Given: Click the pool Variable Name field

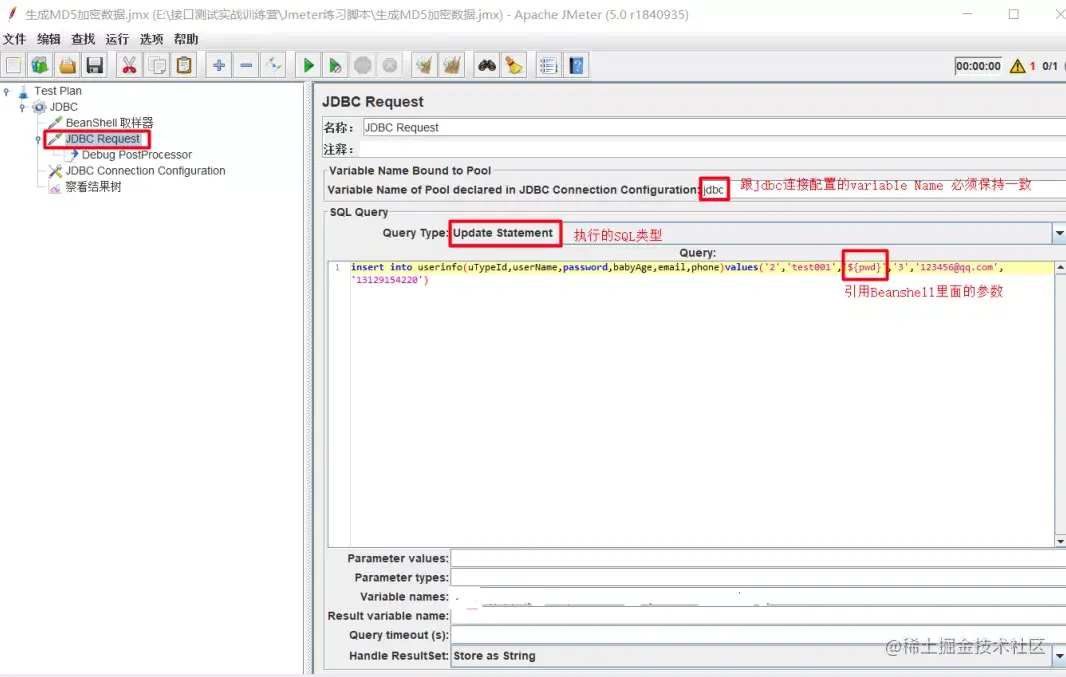Looking at the screenshot, I should (x=882, y=190).
